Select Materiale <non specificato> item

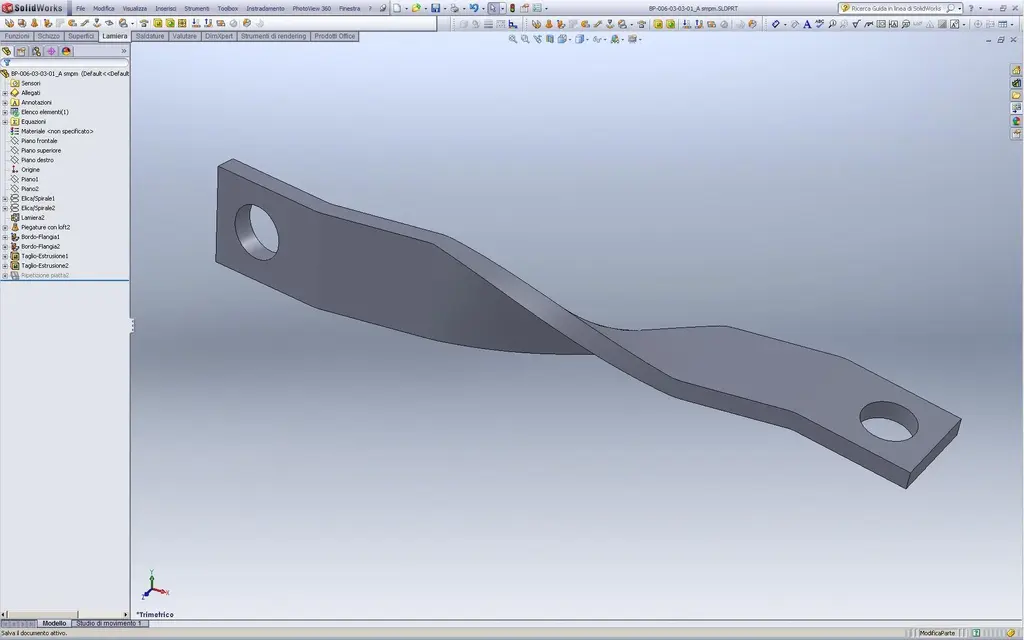57,131
